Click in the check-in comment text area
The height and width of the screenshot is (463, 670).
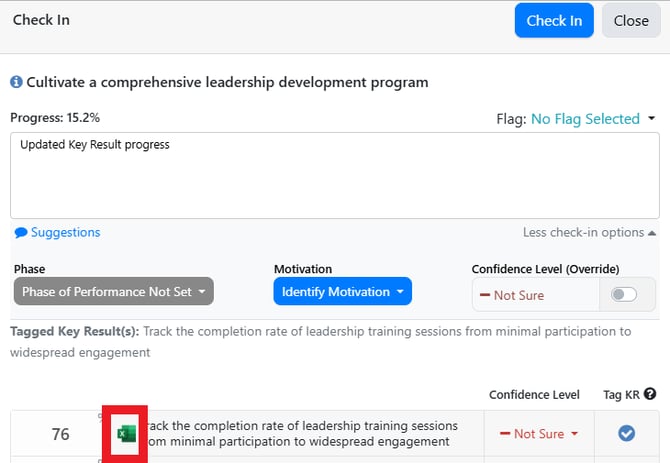[334, 175]
